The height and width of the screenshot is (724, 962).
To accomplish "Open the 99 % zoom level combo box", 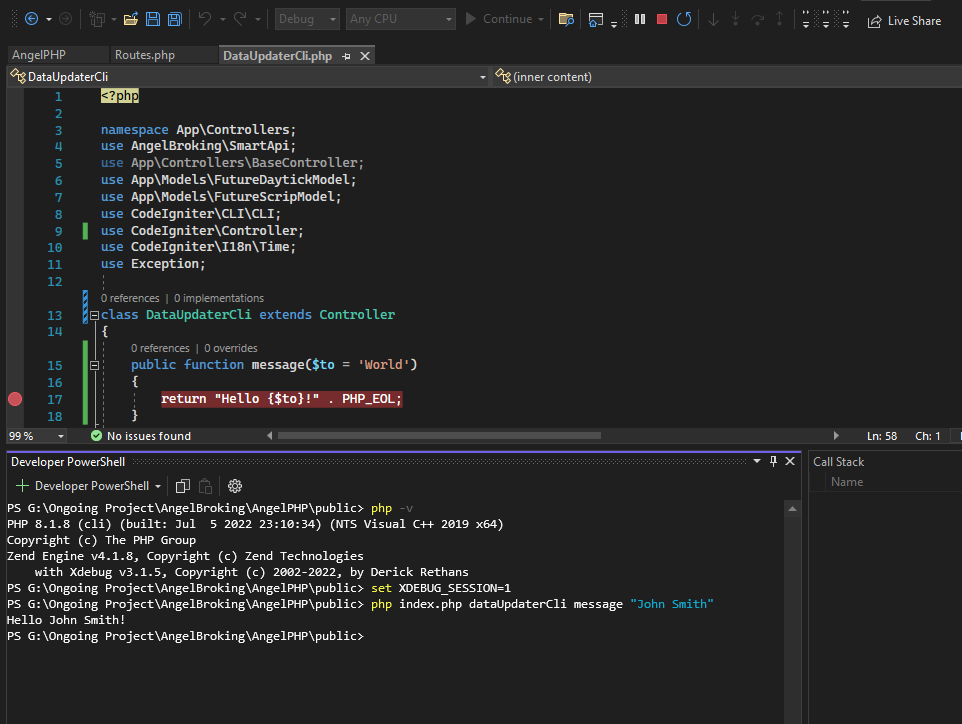I will point(36,436).
